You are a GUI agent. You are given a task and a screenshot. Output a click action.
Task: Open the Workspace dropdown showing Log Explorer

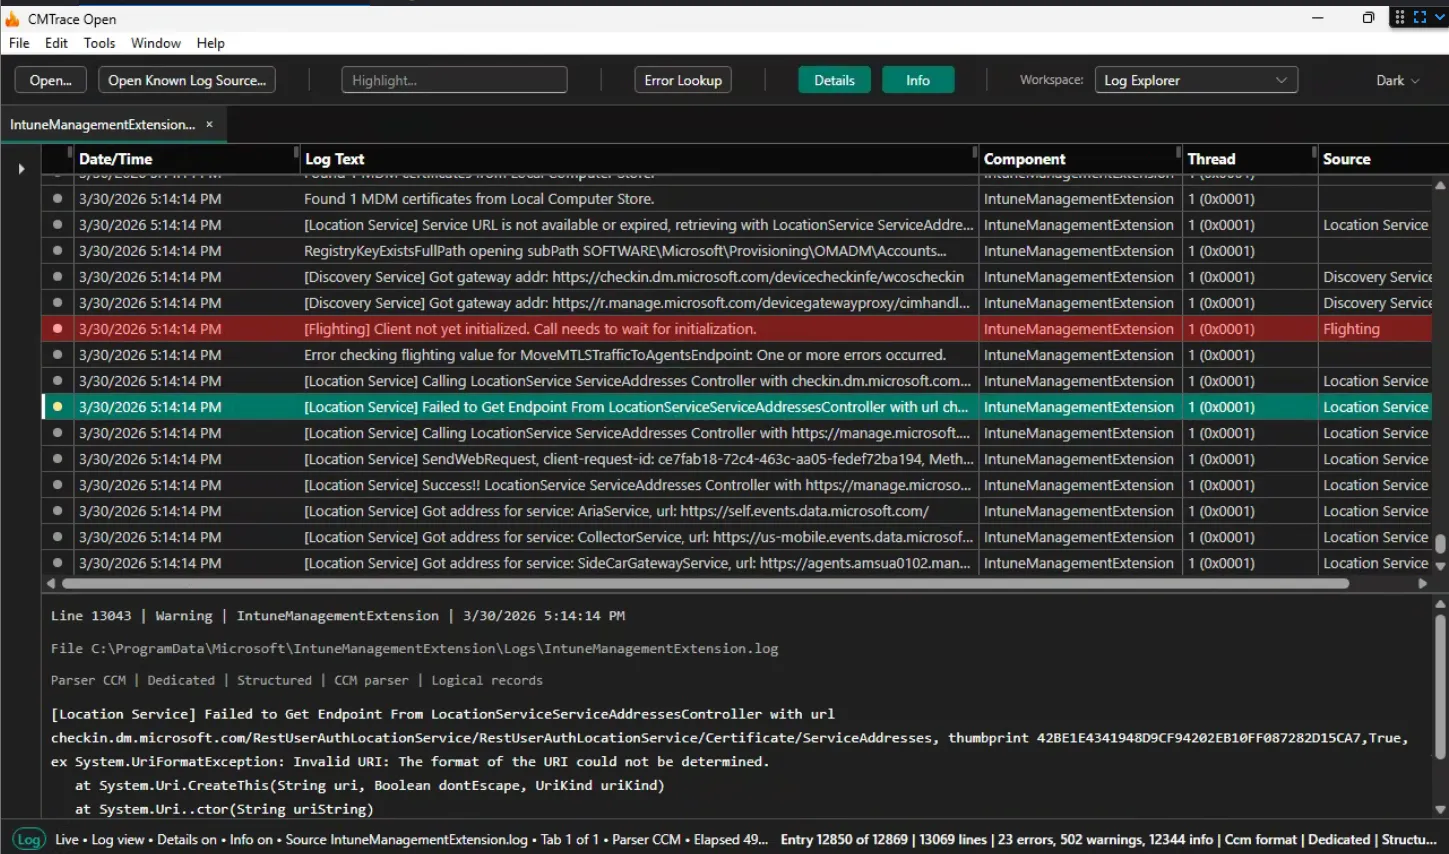click(1196, 79)
